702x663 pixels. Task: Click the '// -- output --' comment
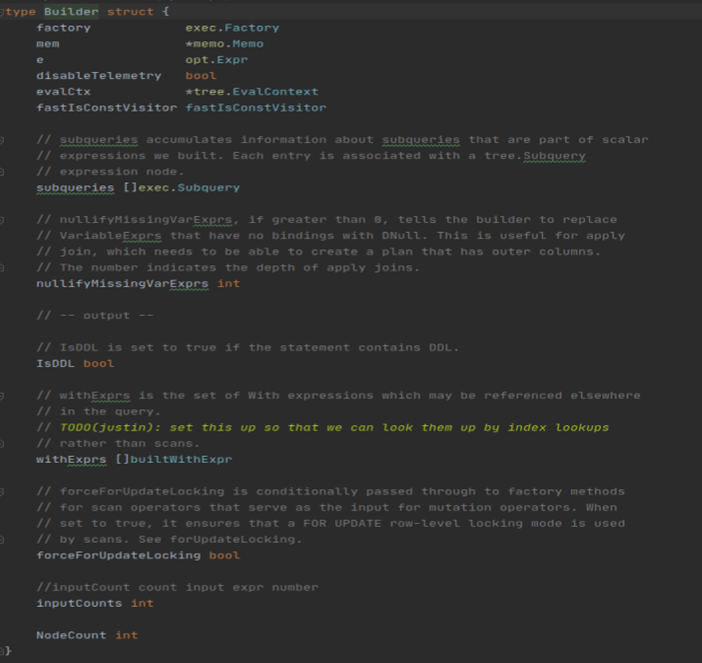point(95,316)
